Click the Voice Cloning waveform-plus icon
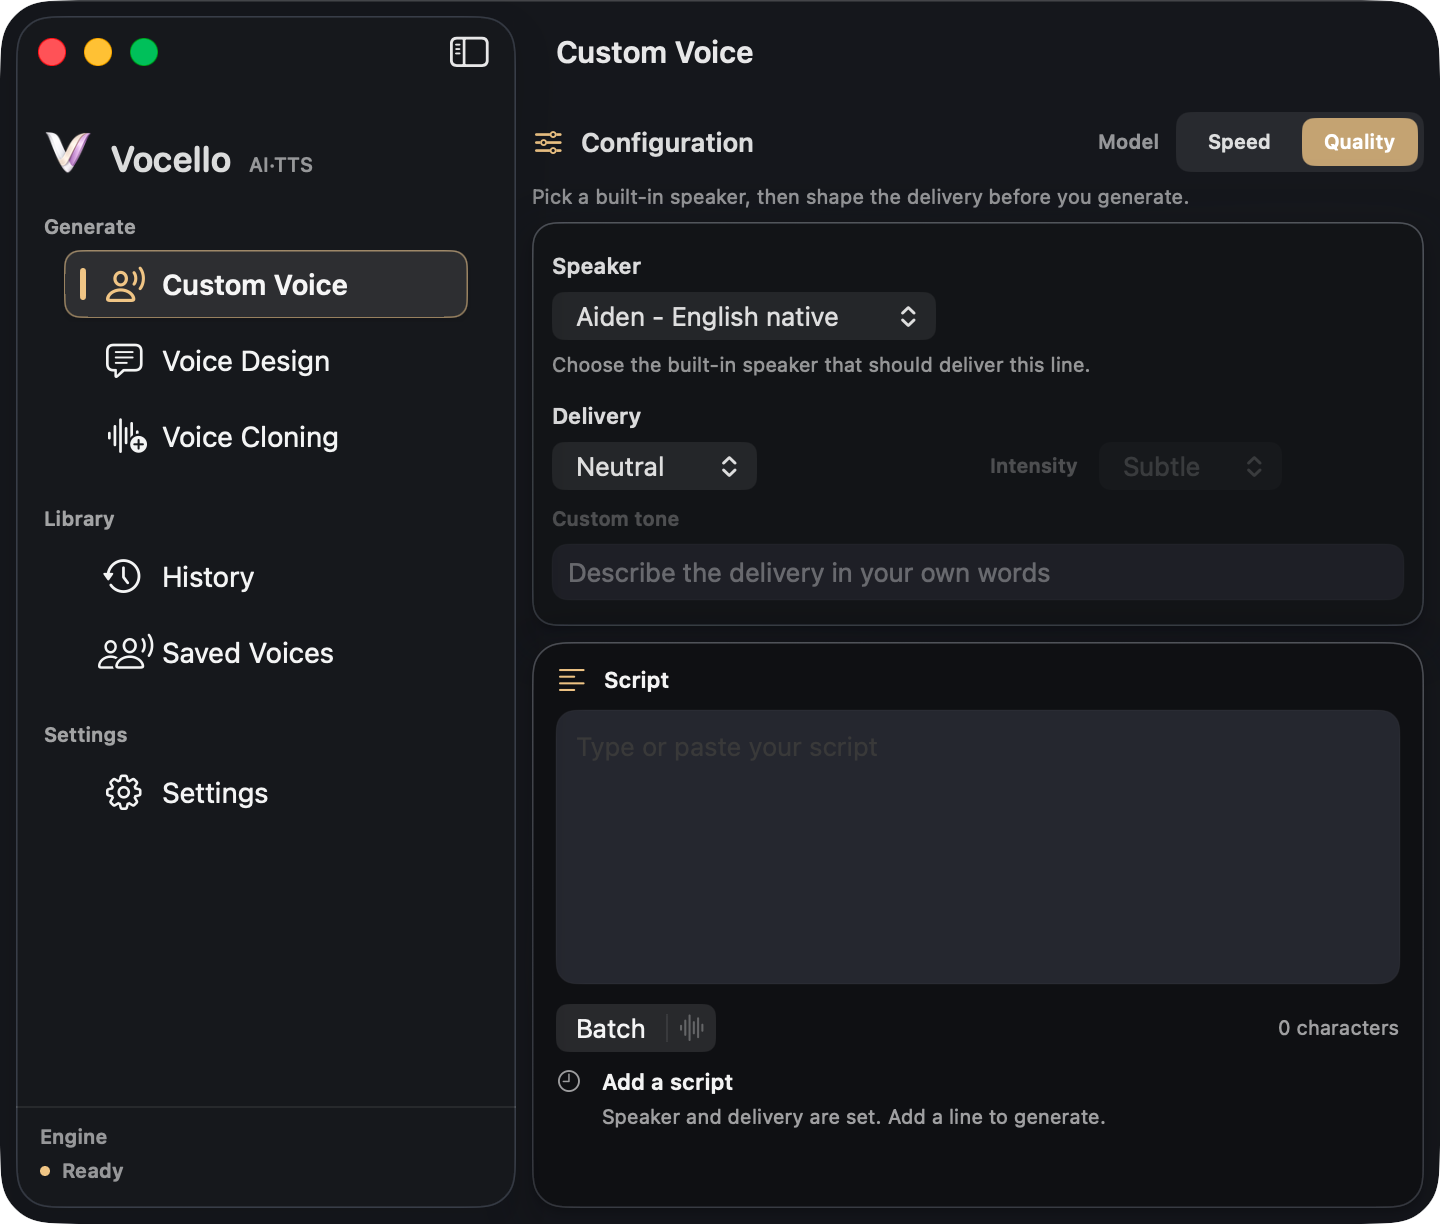The image size is (1440, 1224). coord(127,437)
